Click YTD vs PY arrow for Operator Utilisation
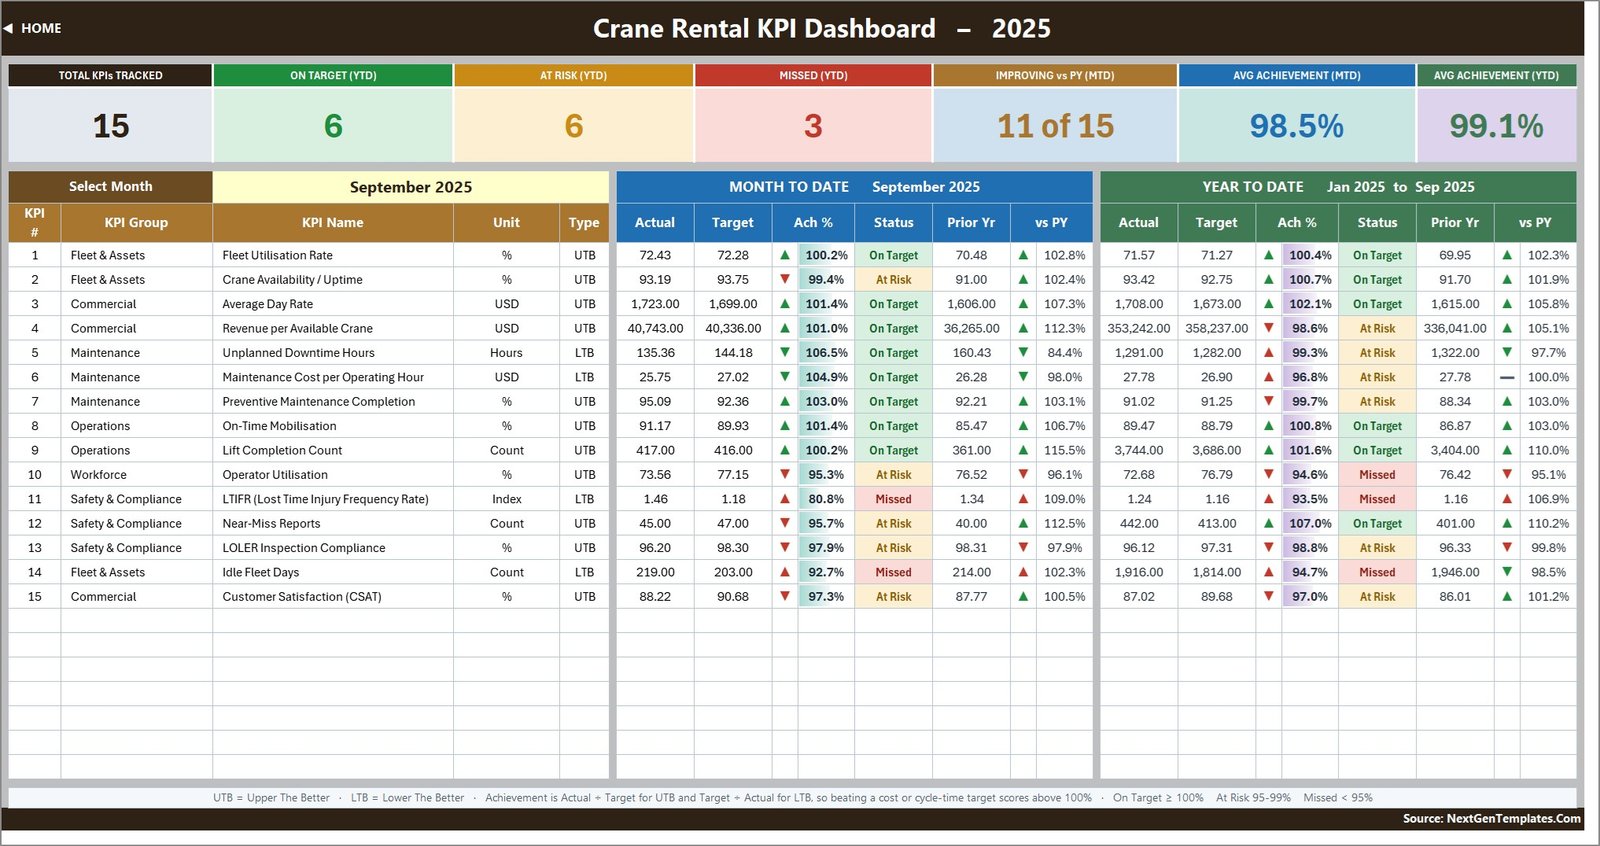 [x=1507, y=475]
